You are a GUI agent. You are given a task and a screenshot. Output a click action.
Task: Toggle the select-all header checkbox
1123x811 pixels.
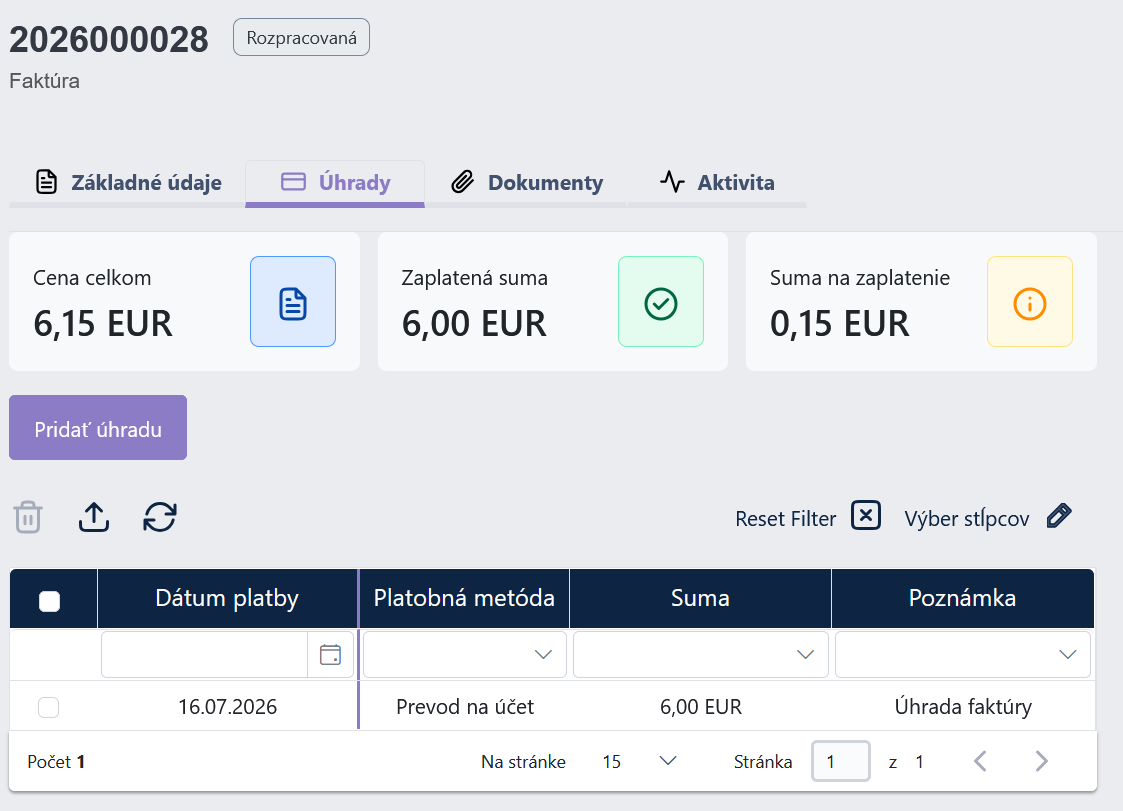point(49,601)
